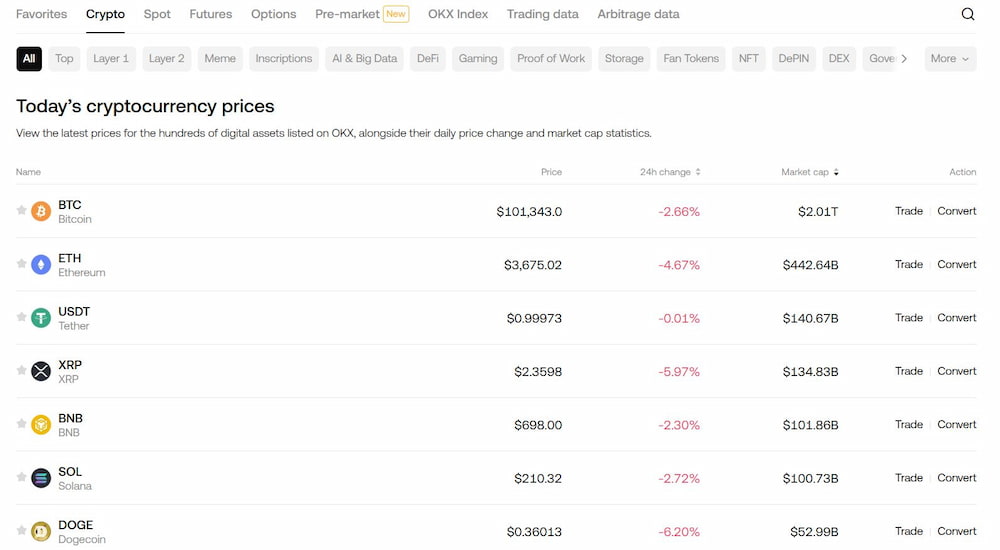This screenshot has width=1000, height=550.
Task: Click the BNB coin logo
Action: click(41, 424)
